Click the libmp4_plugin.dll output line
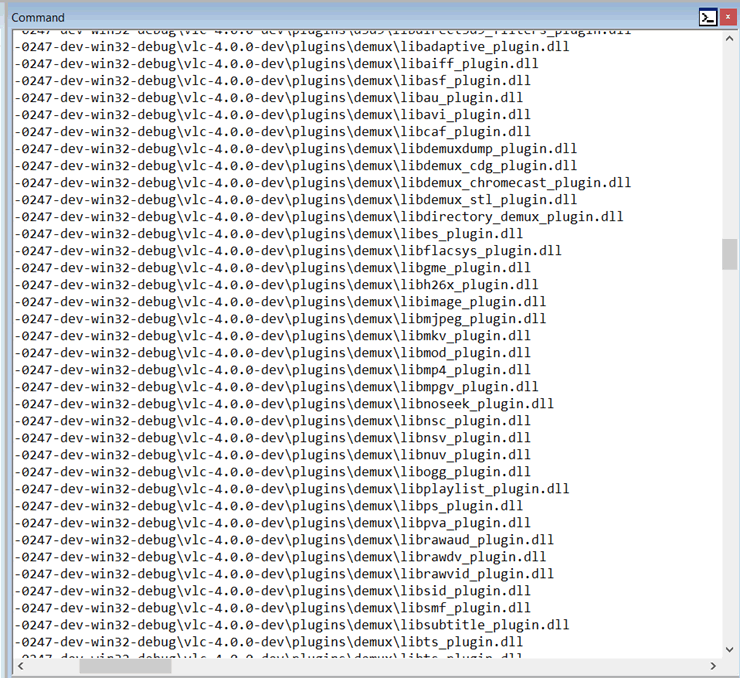Image resolution: width=740 pixels, height=678 pixels. (x=272, y=369)
